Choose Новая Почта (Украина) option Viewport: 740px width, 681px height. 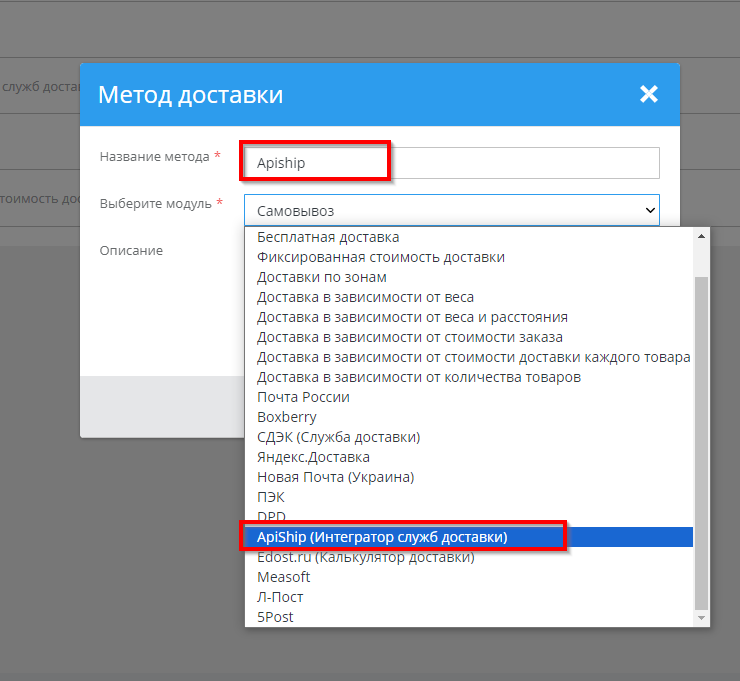click(x=335, y=477)
